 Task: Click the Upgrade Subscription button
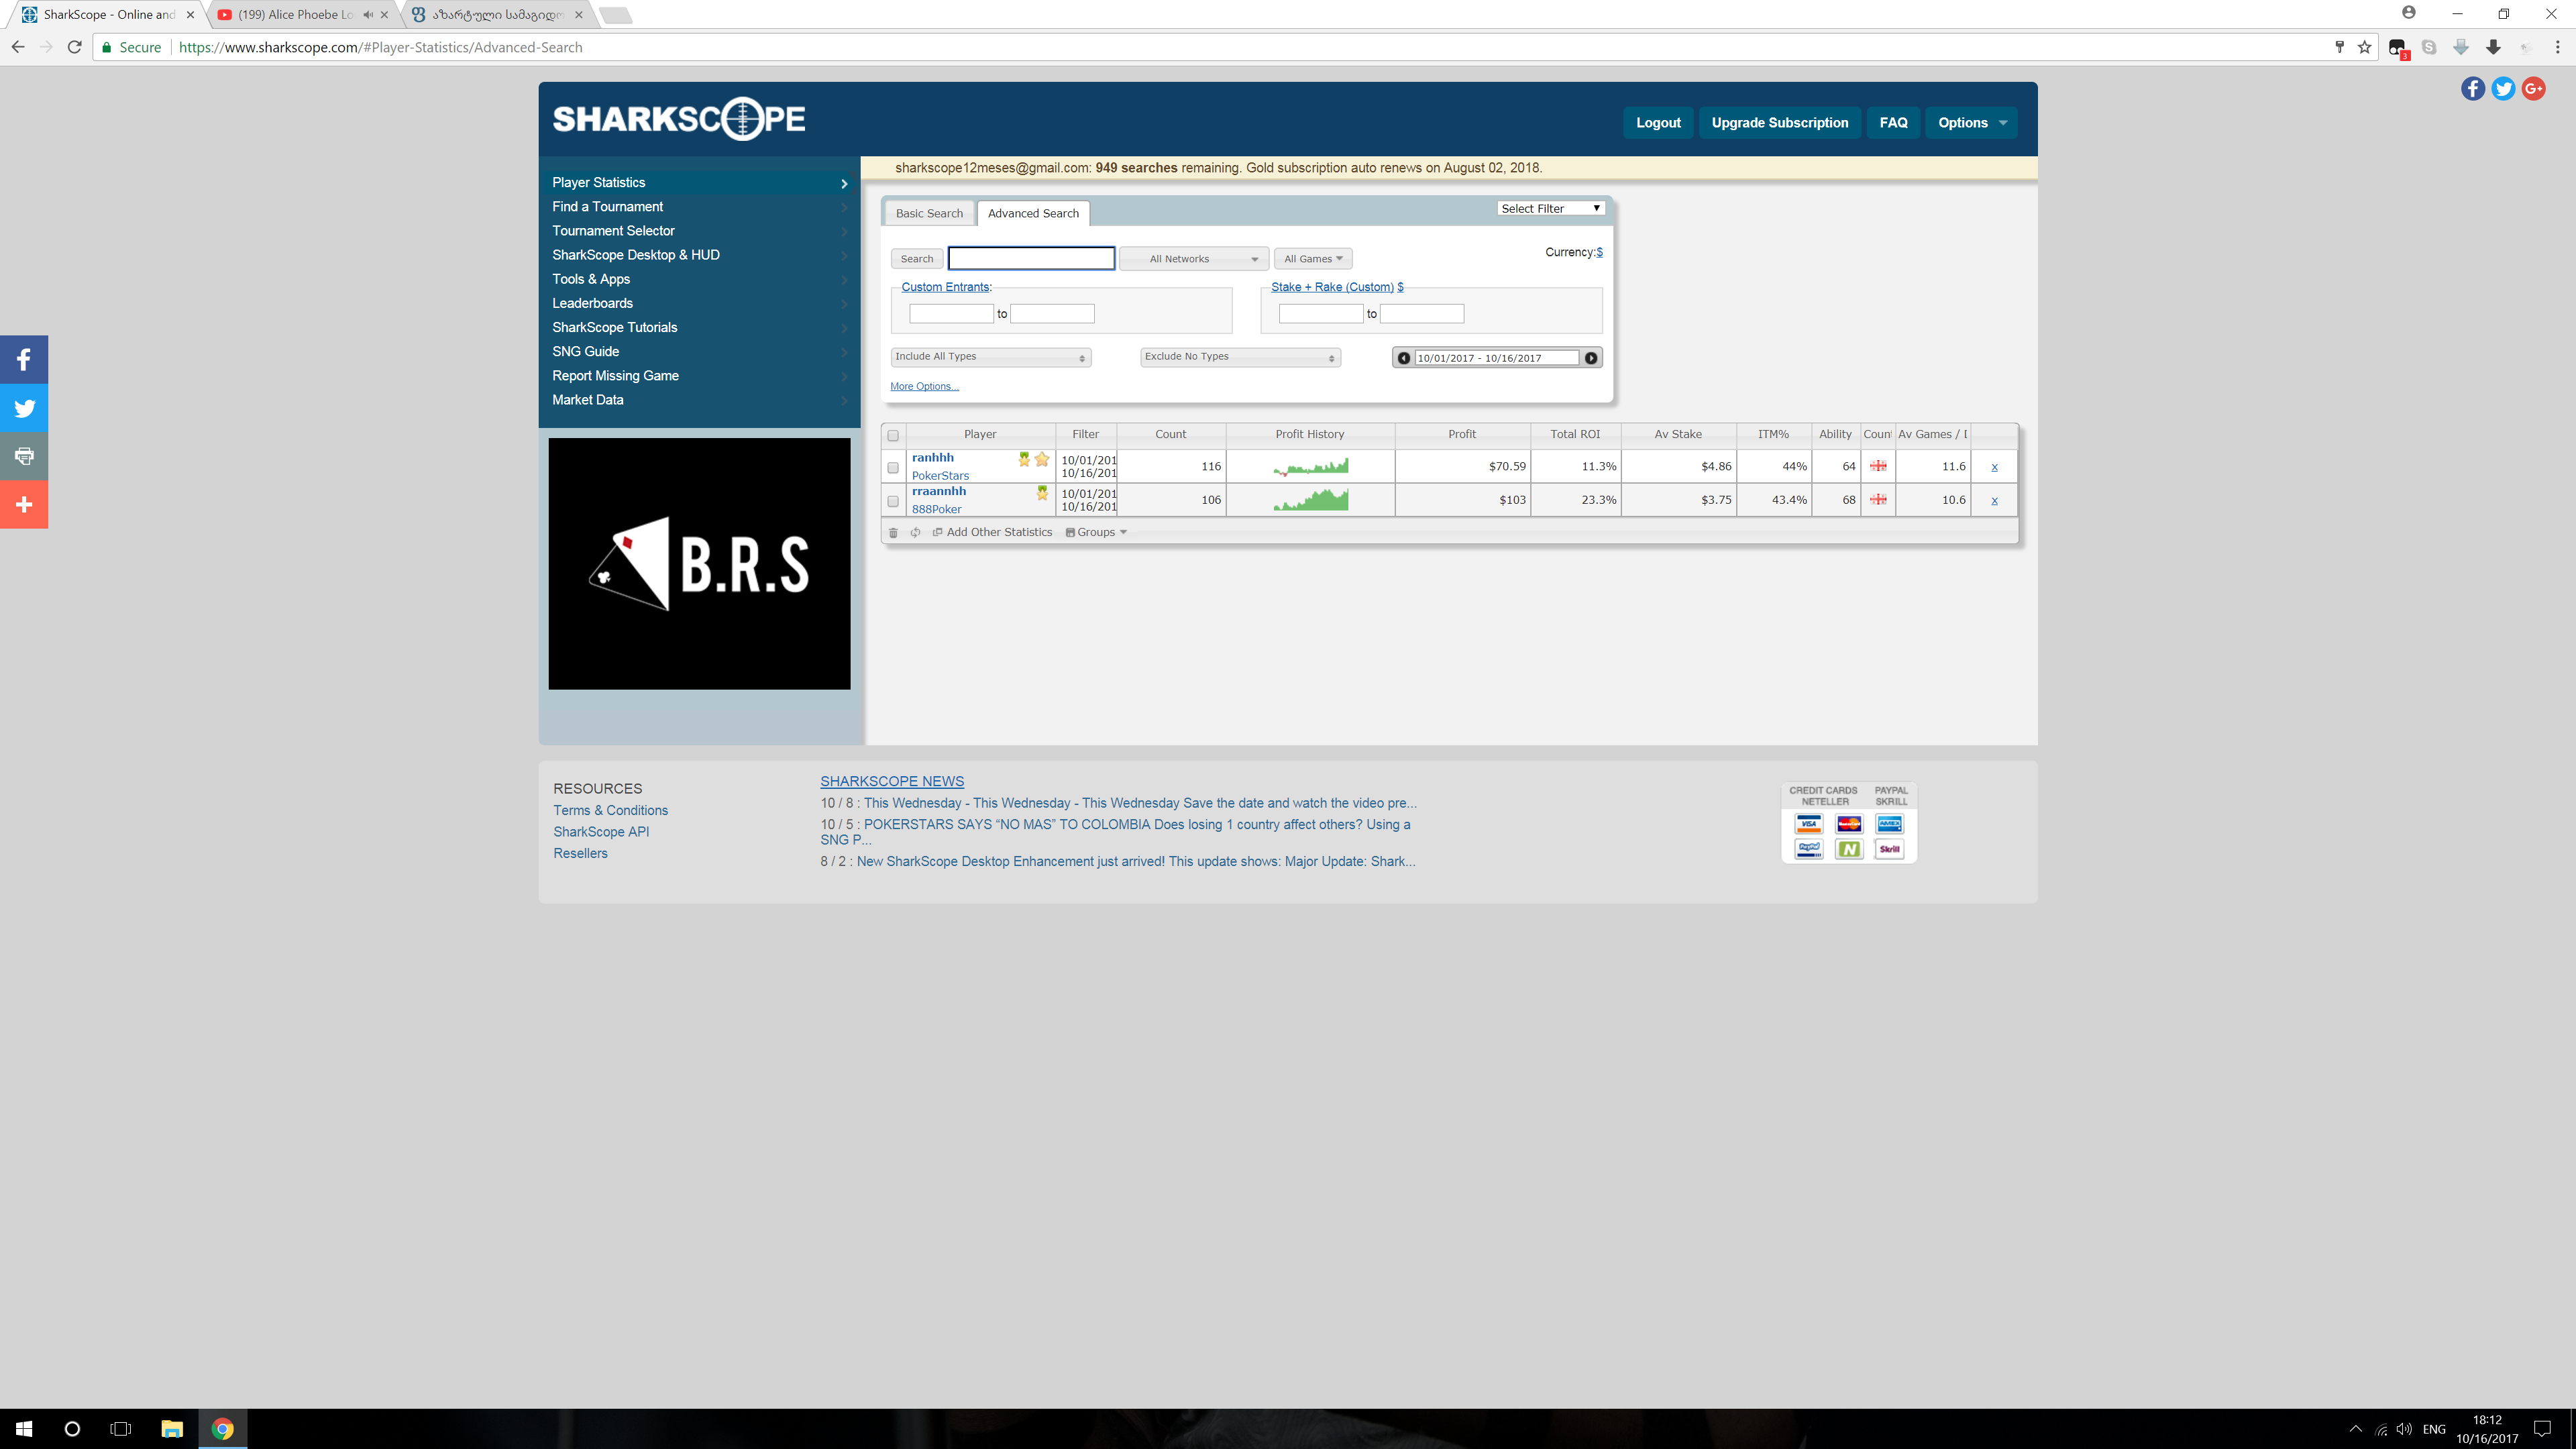[x=1779, y=123]
